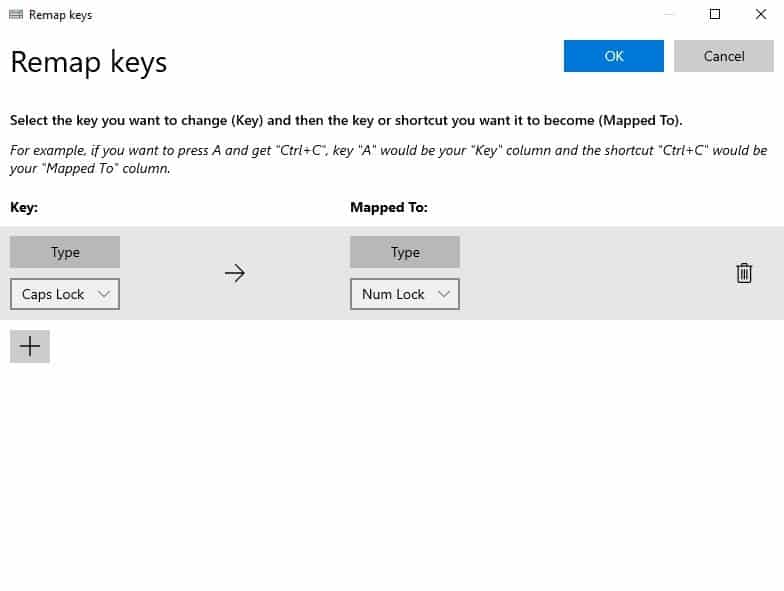Image resolution: width=784 pixels, height=591 pixels.
Task: Maximize the Remap keys window
Action: [x=715, y=14]
